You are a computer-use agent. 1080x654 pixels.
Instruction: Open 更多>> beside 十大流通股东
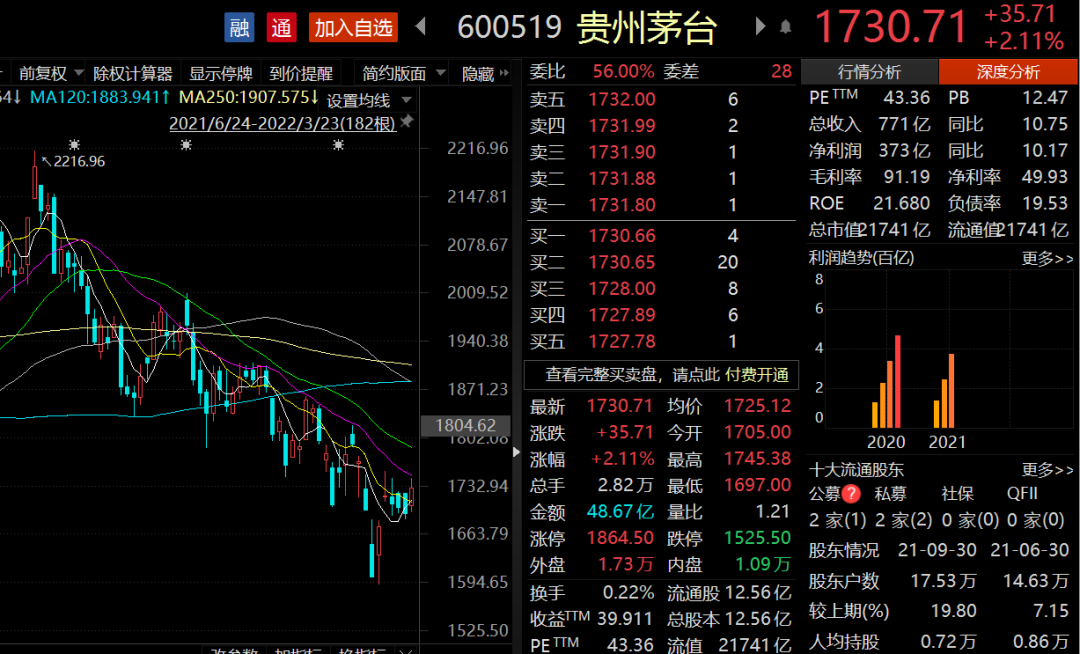coord(1047,470)
